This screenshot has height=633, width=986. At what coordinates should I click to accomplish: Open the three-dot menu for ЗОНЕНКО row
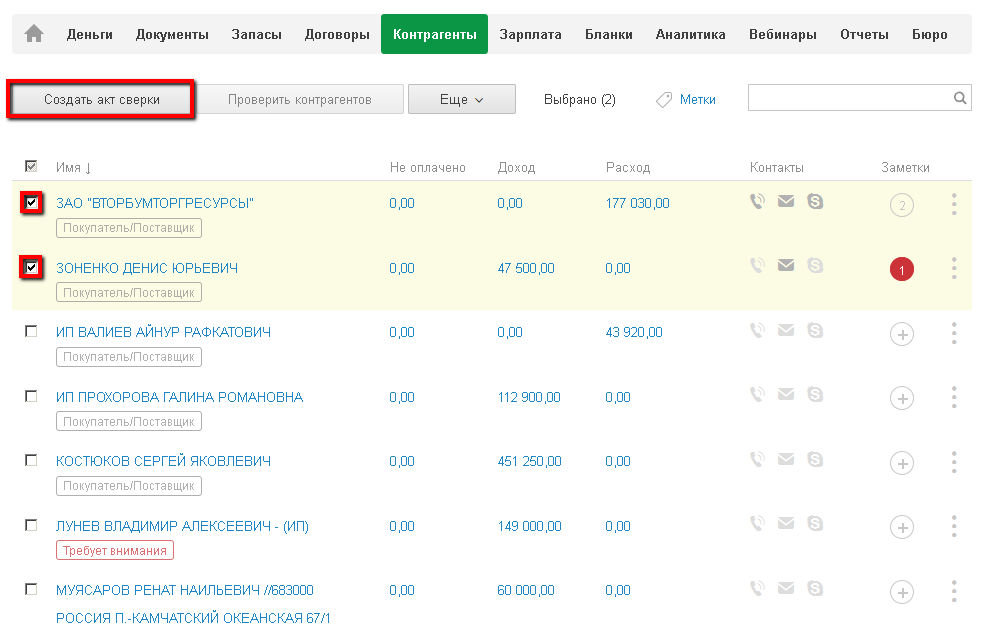point(954,269)
